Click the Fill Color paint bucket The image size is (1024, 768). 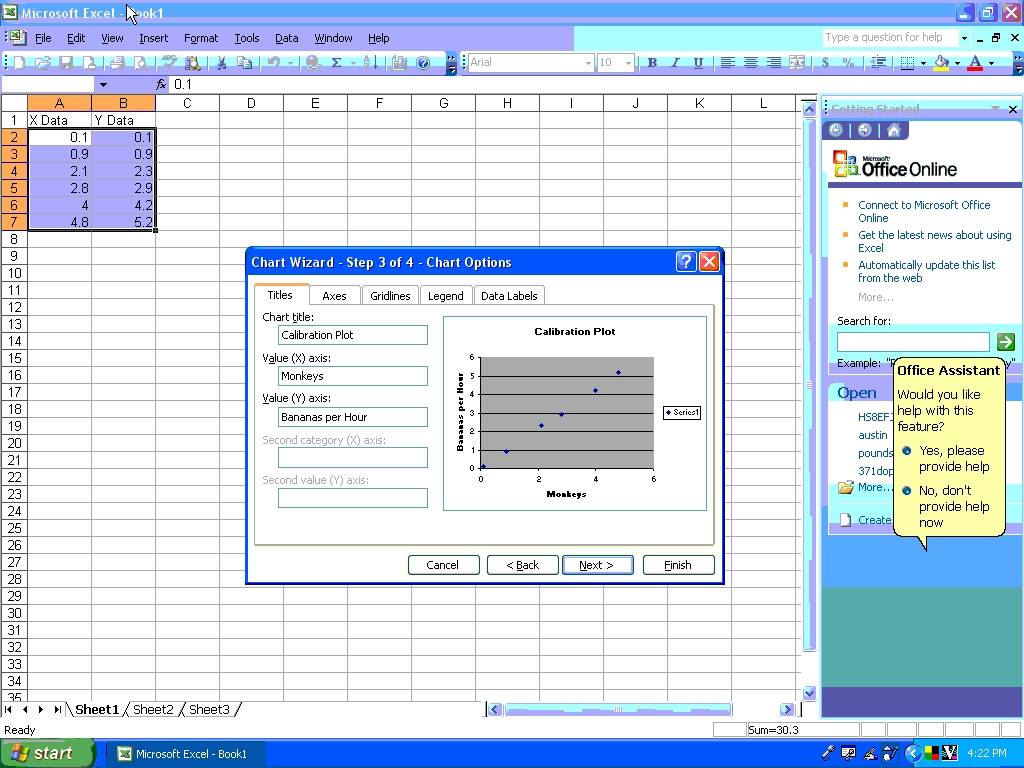pos(940,62)
